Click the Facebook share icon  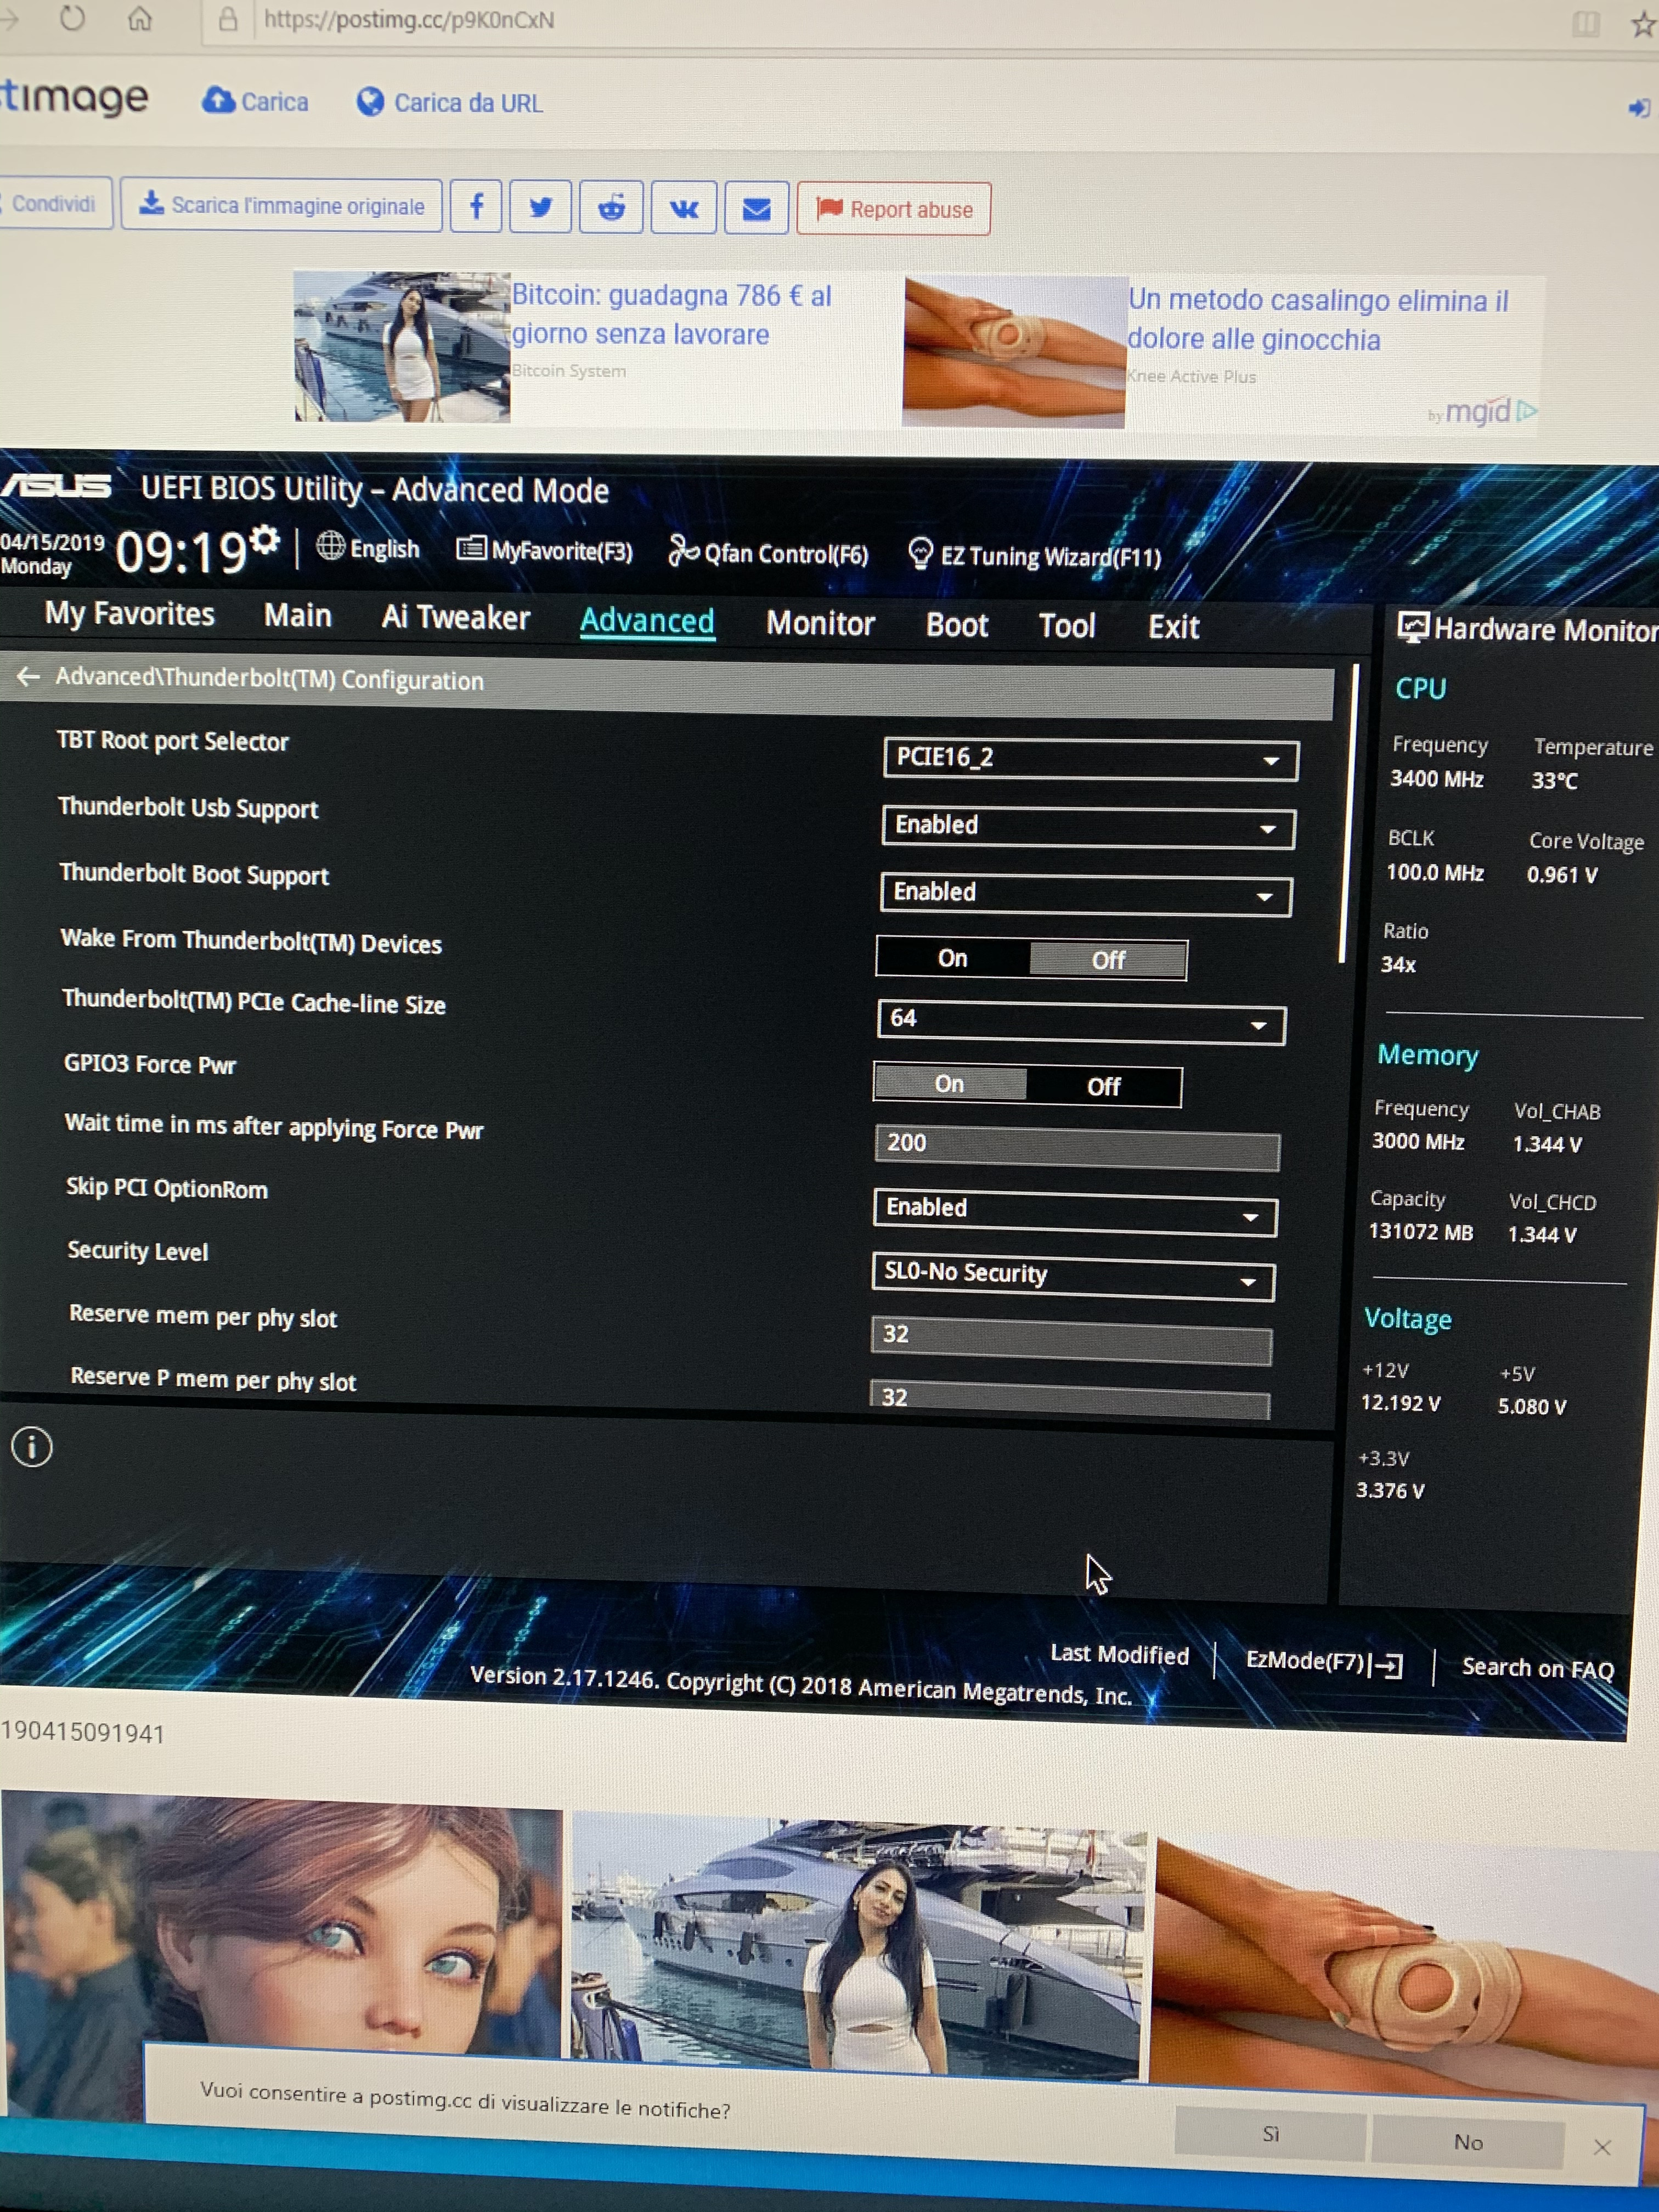[x=476, y=207]
